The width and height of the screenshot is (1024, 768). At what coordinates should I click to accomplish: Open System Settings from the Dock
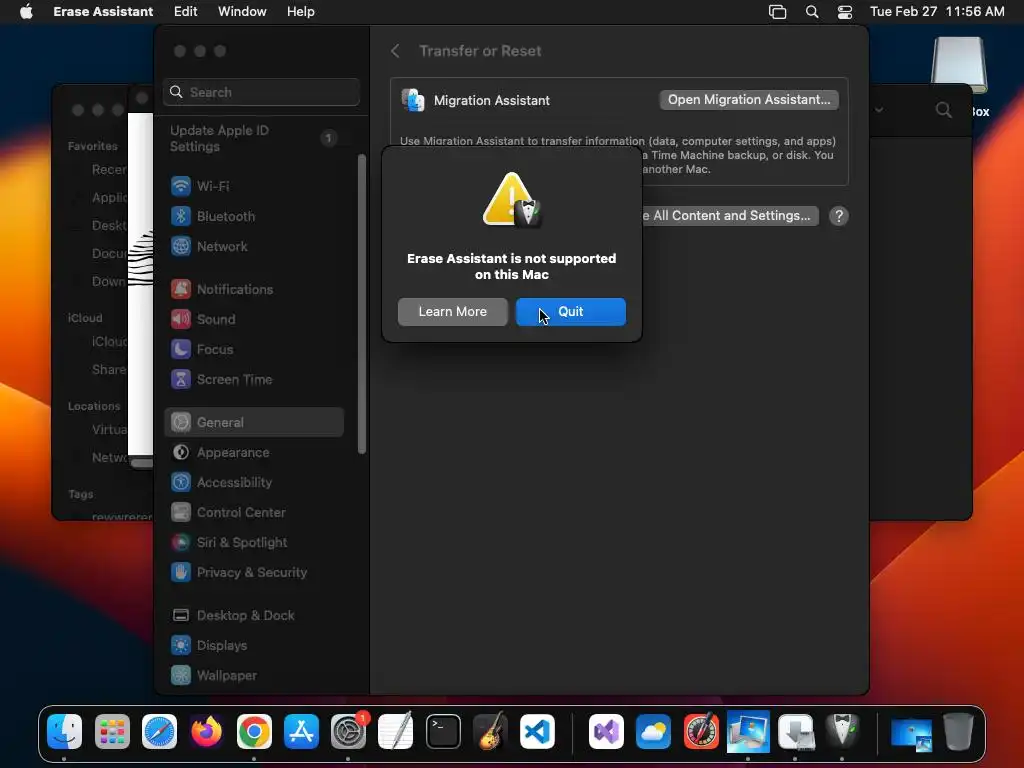348,731
